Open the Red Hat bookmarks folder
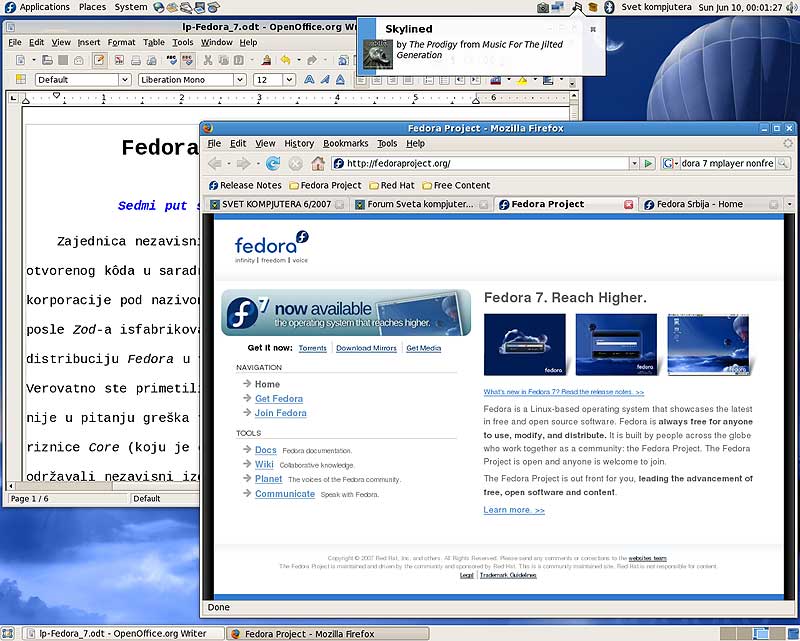The height and width of the screenshot is (641, 800). (x=392, y=185)
